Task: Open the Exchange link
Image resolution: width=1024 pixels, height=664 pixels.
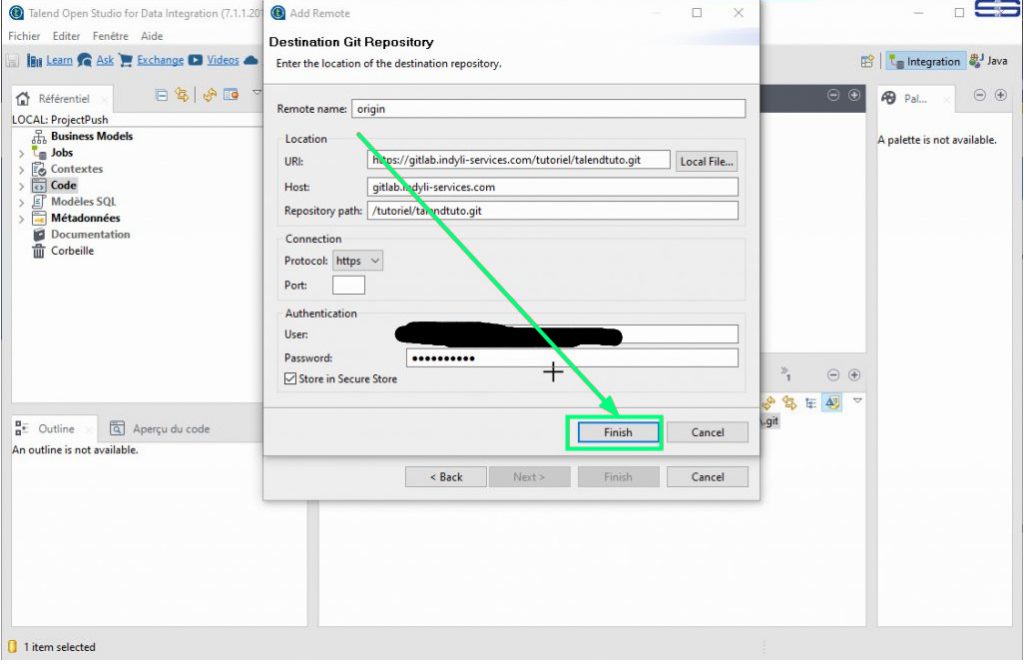Action: pyautogui.click(x=160, y=60)
